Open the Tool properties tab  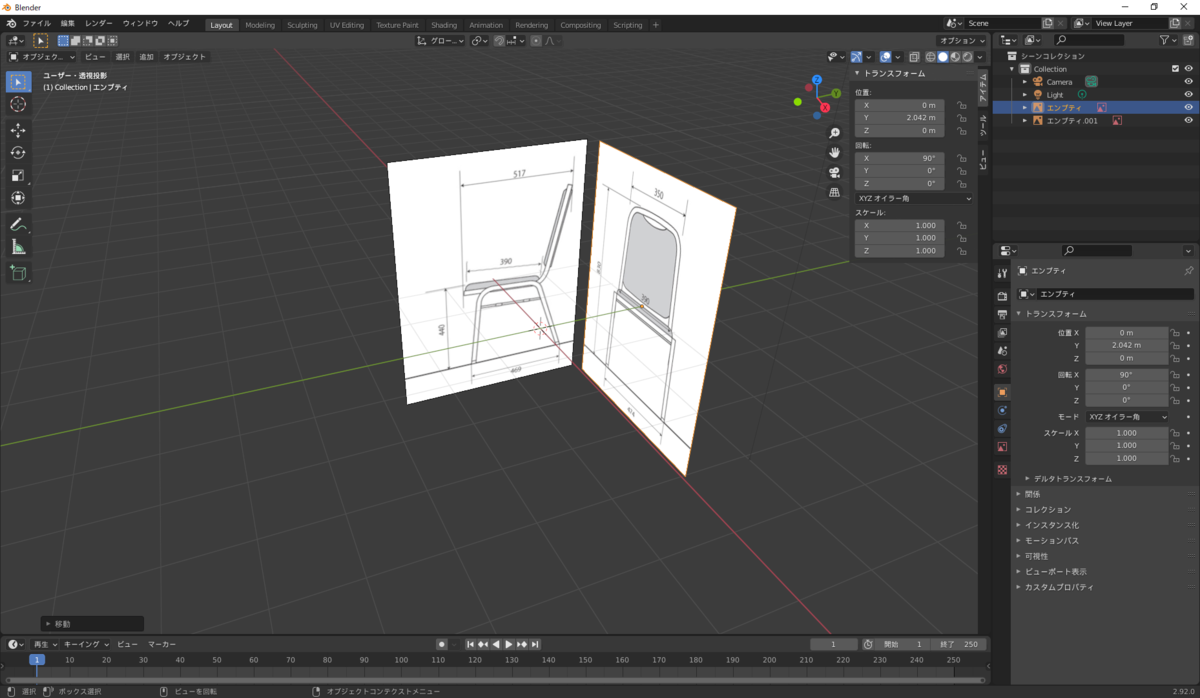click(1002, 273)
